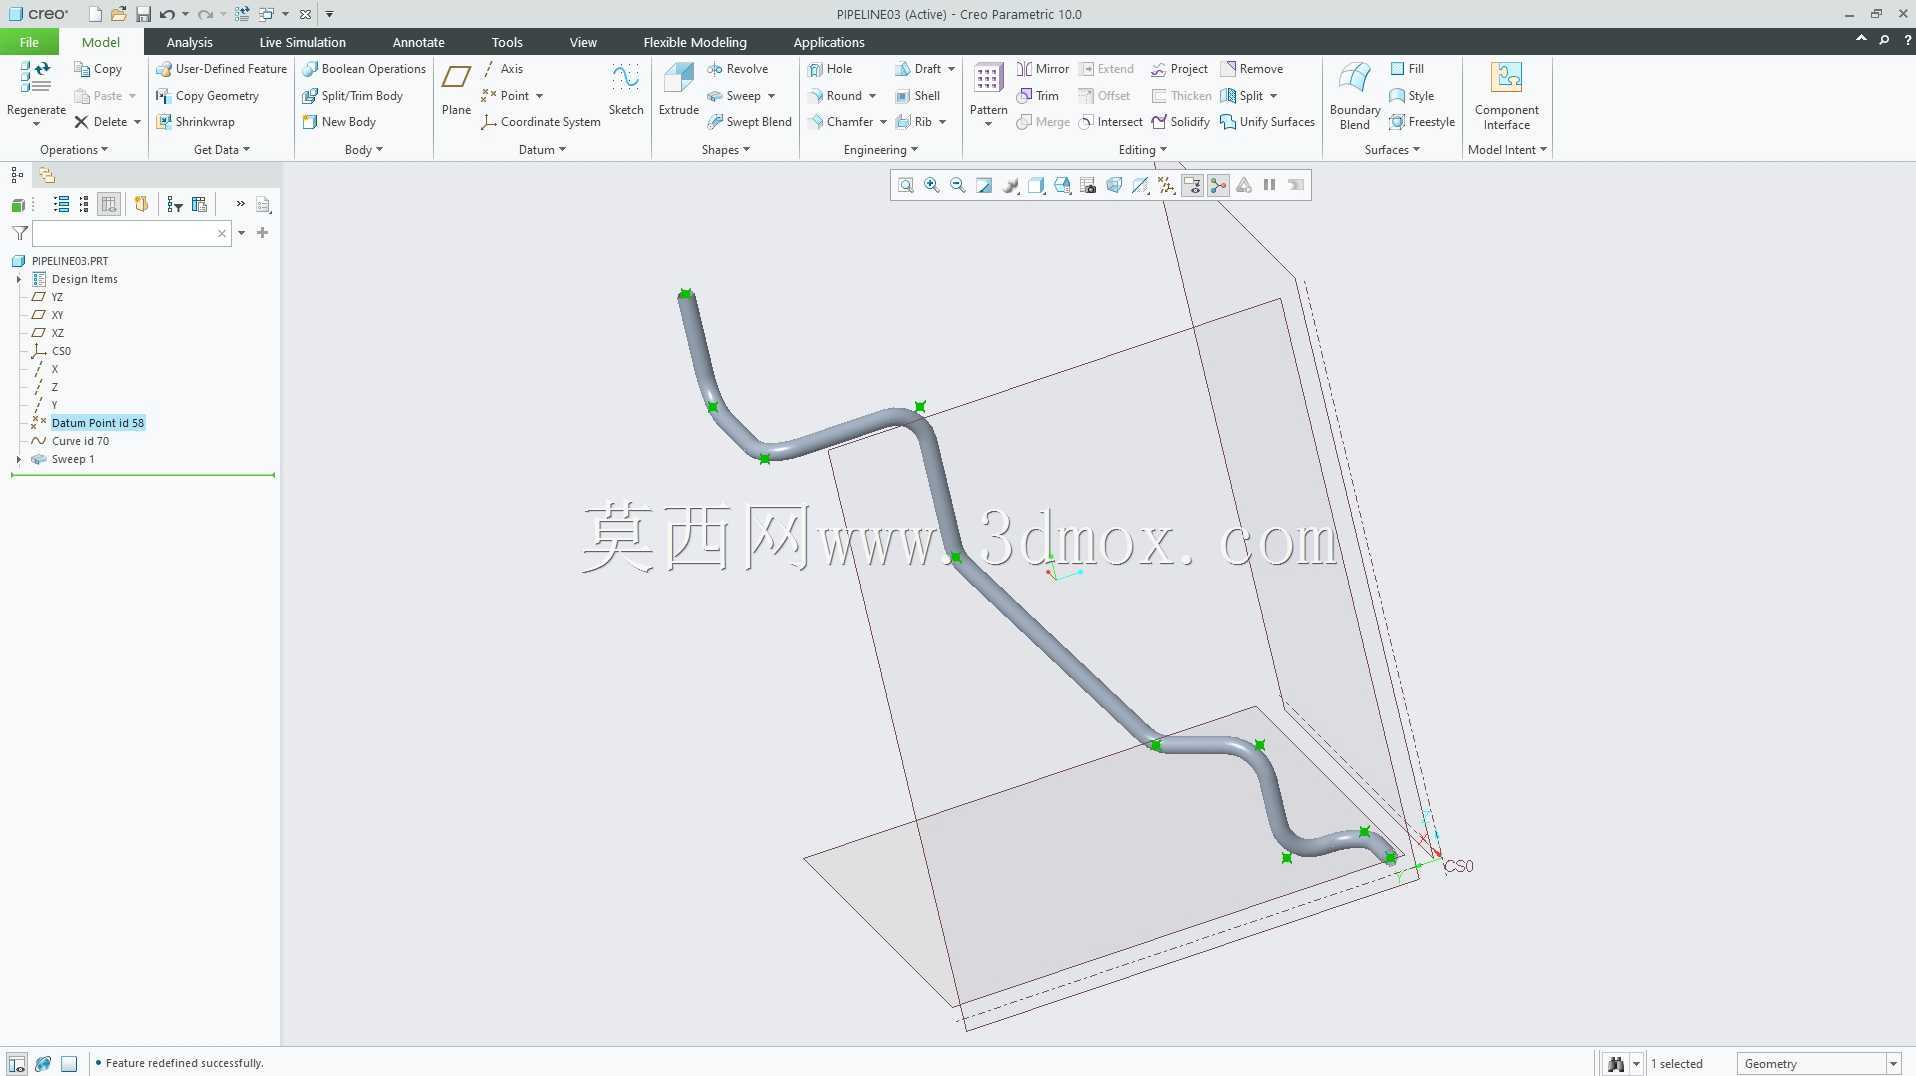The image size is (1916, 1076).
Task: Toggle the navigator display in status bar
Action: point(17,1064)
